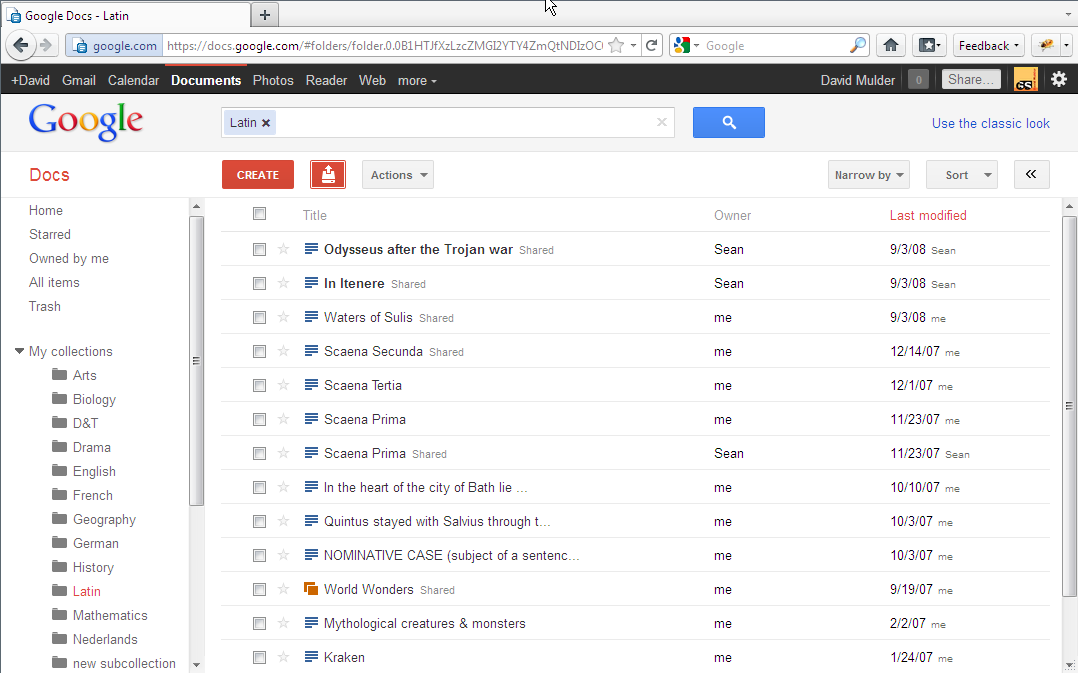Open the Actions dropdown
1078x673 pixels.
coord(398,175)
